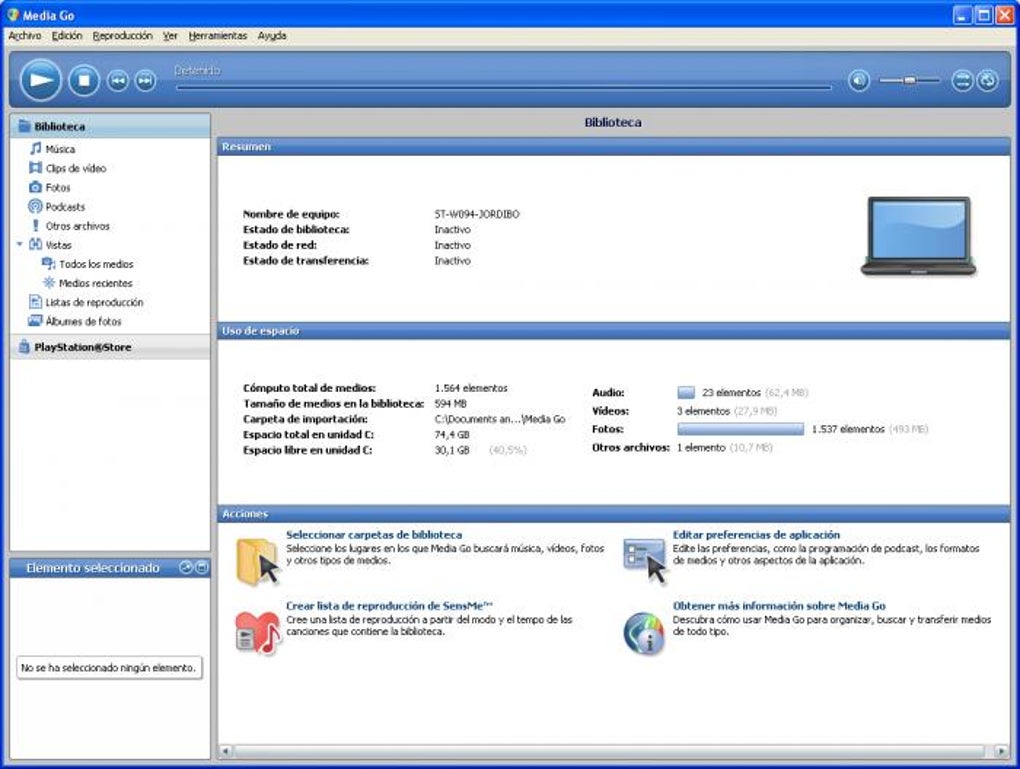Select Biblioteca in the sidebar
1020x769 pixels.
pyautogui.click(x=110, y=126)
